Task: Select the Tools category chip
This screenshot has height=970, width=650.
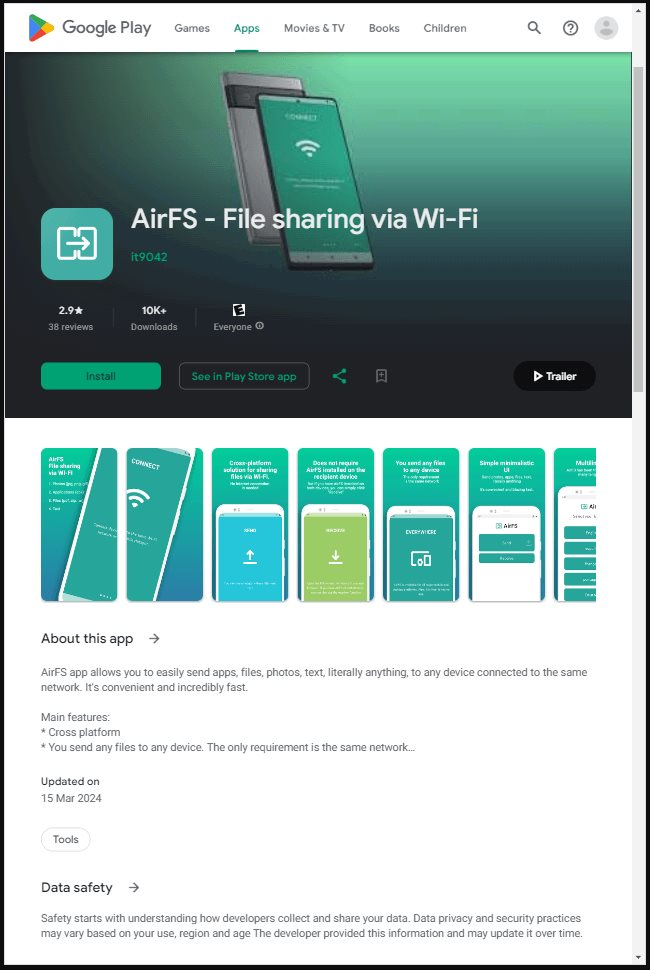Action: pyautogui.click(x=66, y=839)
